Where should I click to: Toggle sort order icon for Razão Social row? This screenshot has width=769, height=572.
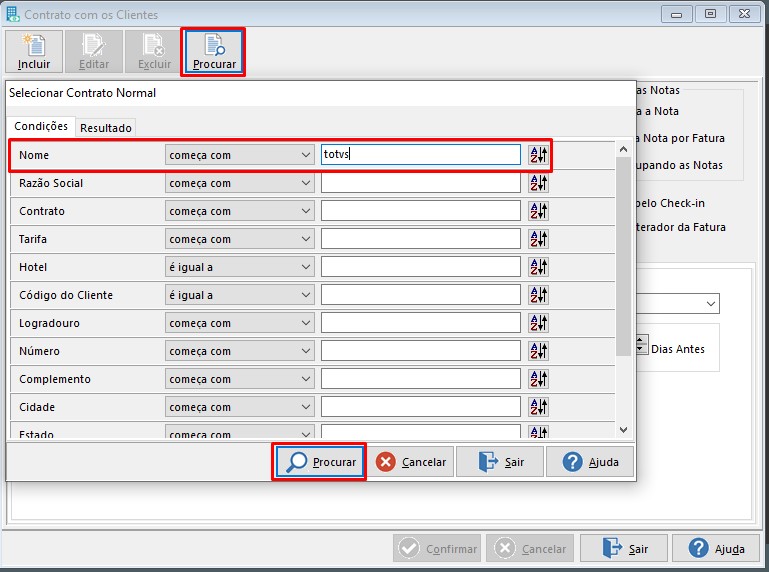[538, 183]
